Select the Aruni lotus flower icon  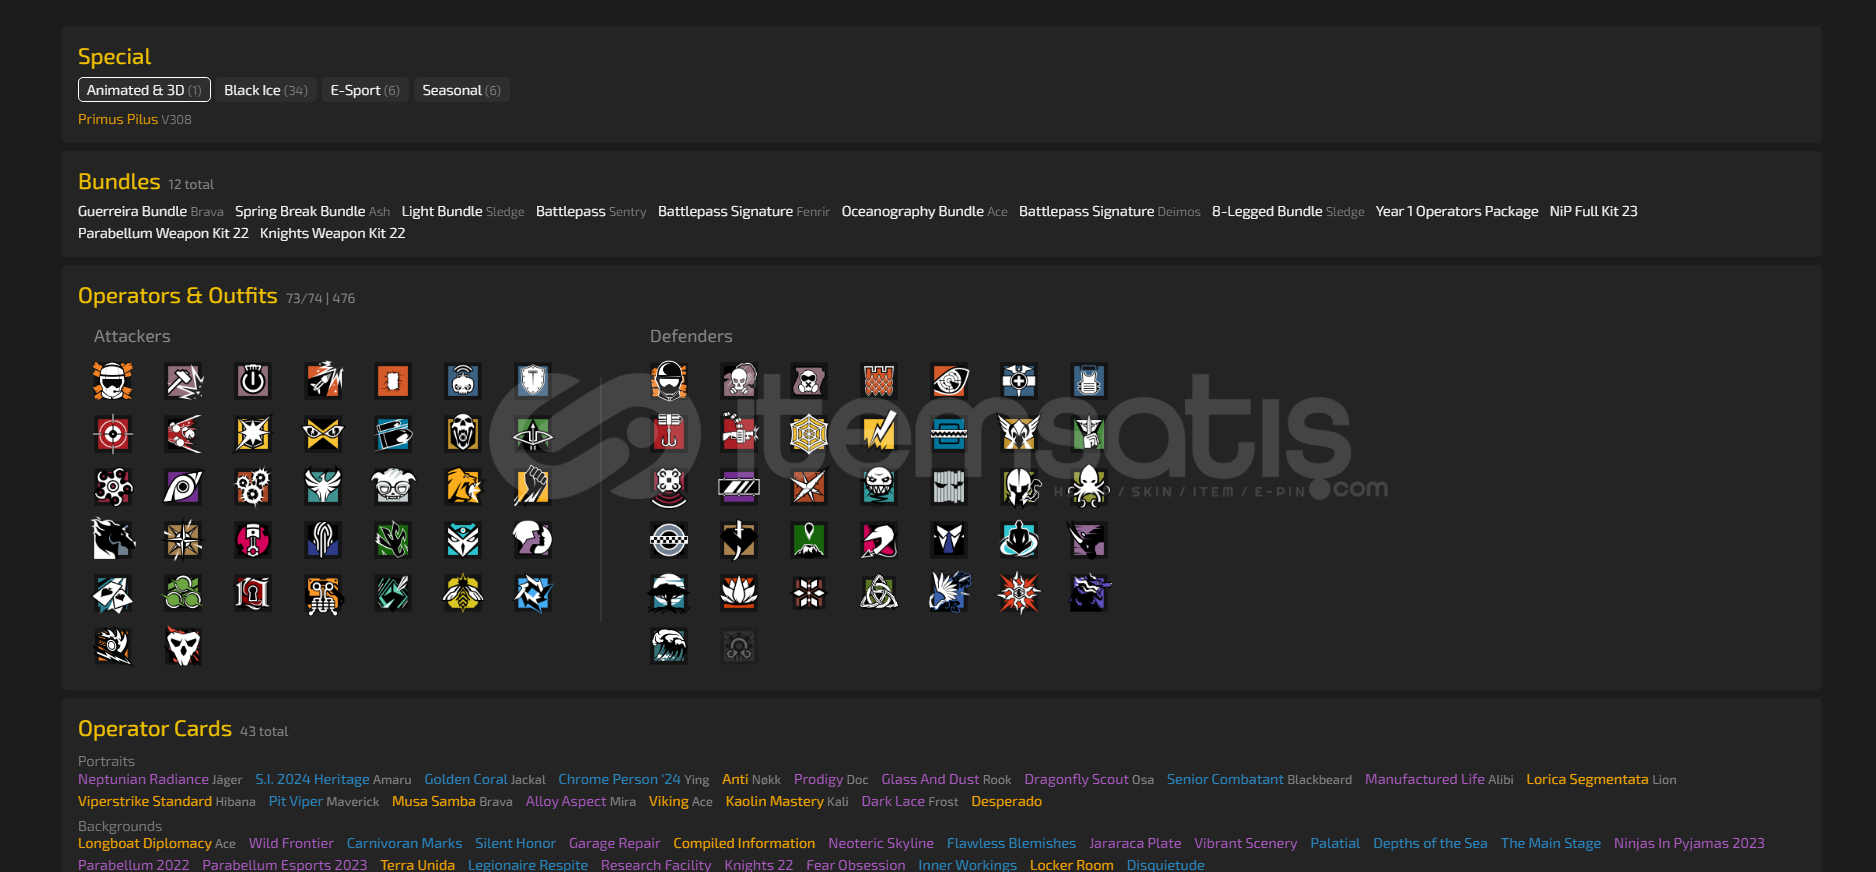739,593
